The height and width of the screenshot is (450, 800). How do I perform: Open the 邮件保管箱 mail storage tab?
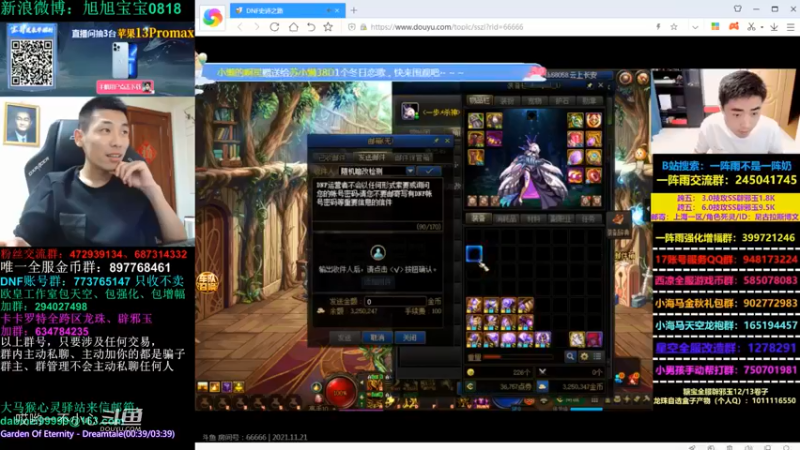412,158
